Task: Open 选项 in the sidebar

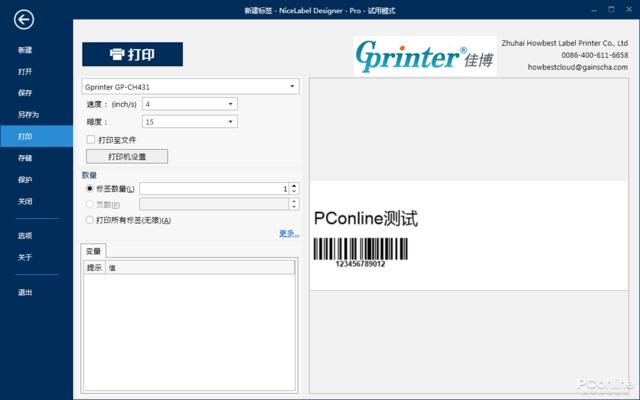Action: coord(25,235)
